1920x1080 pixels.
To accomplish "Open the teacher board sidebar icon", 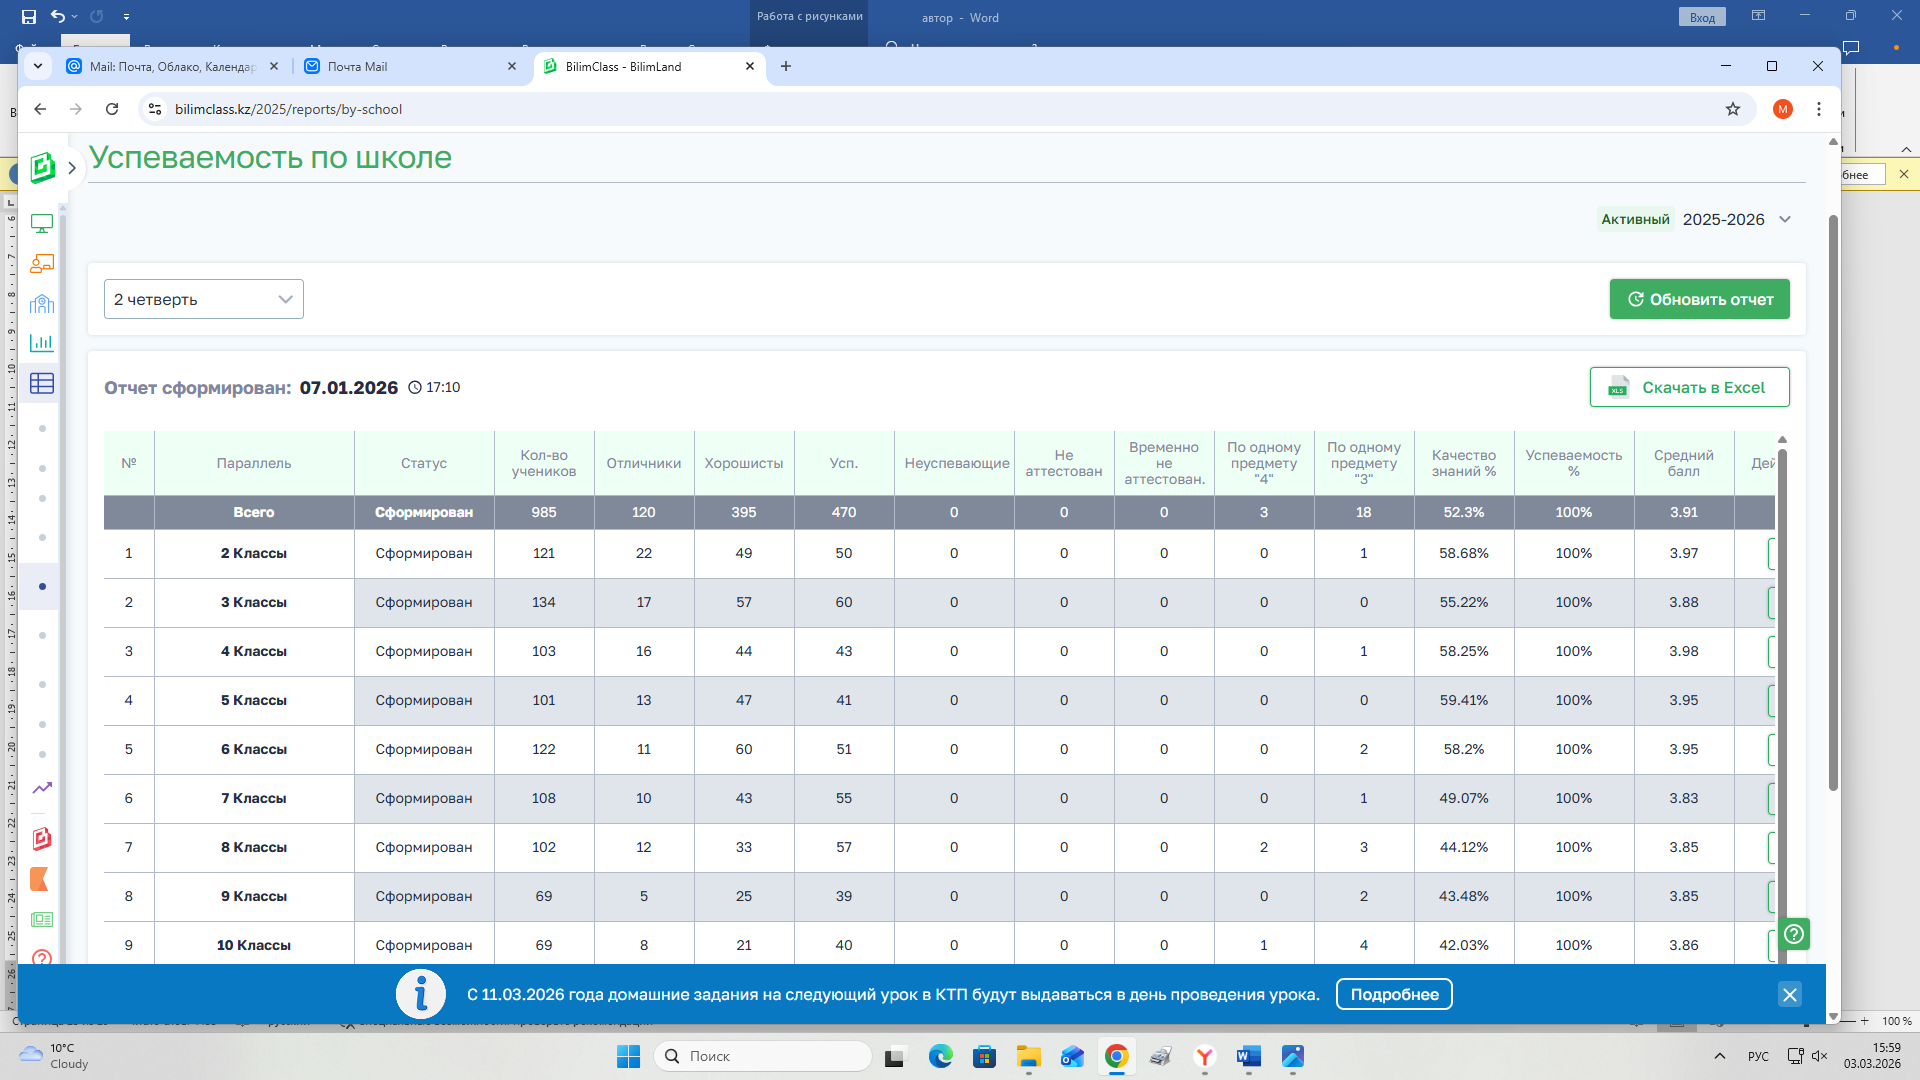I will [42, 263].
